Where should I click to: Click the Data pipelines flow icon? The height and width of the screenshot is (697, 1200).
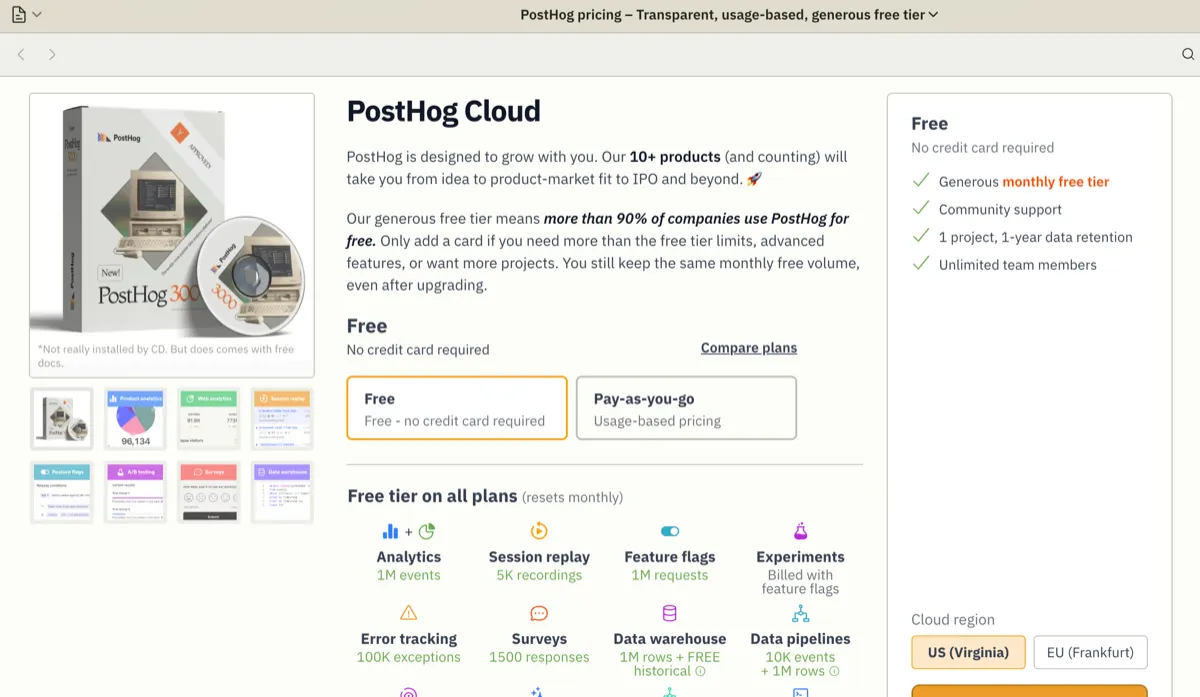800,613
